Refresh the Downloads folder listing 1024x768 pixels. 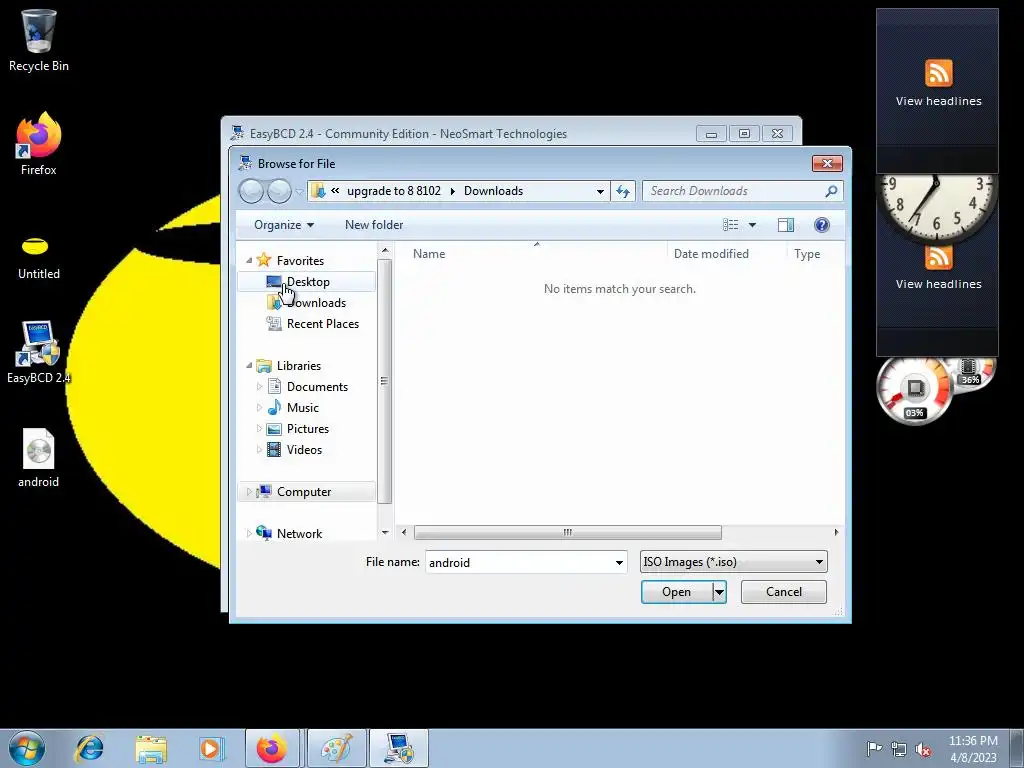click(x=623, y=191)
